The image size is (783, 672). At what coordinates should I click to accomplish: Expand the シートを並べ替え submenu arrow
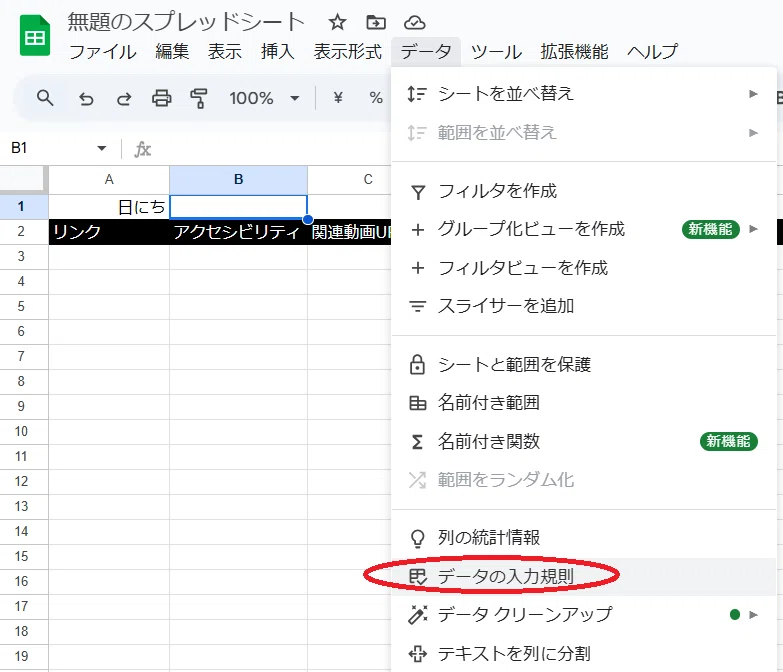coord(753,94)
